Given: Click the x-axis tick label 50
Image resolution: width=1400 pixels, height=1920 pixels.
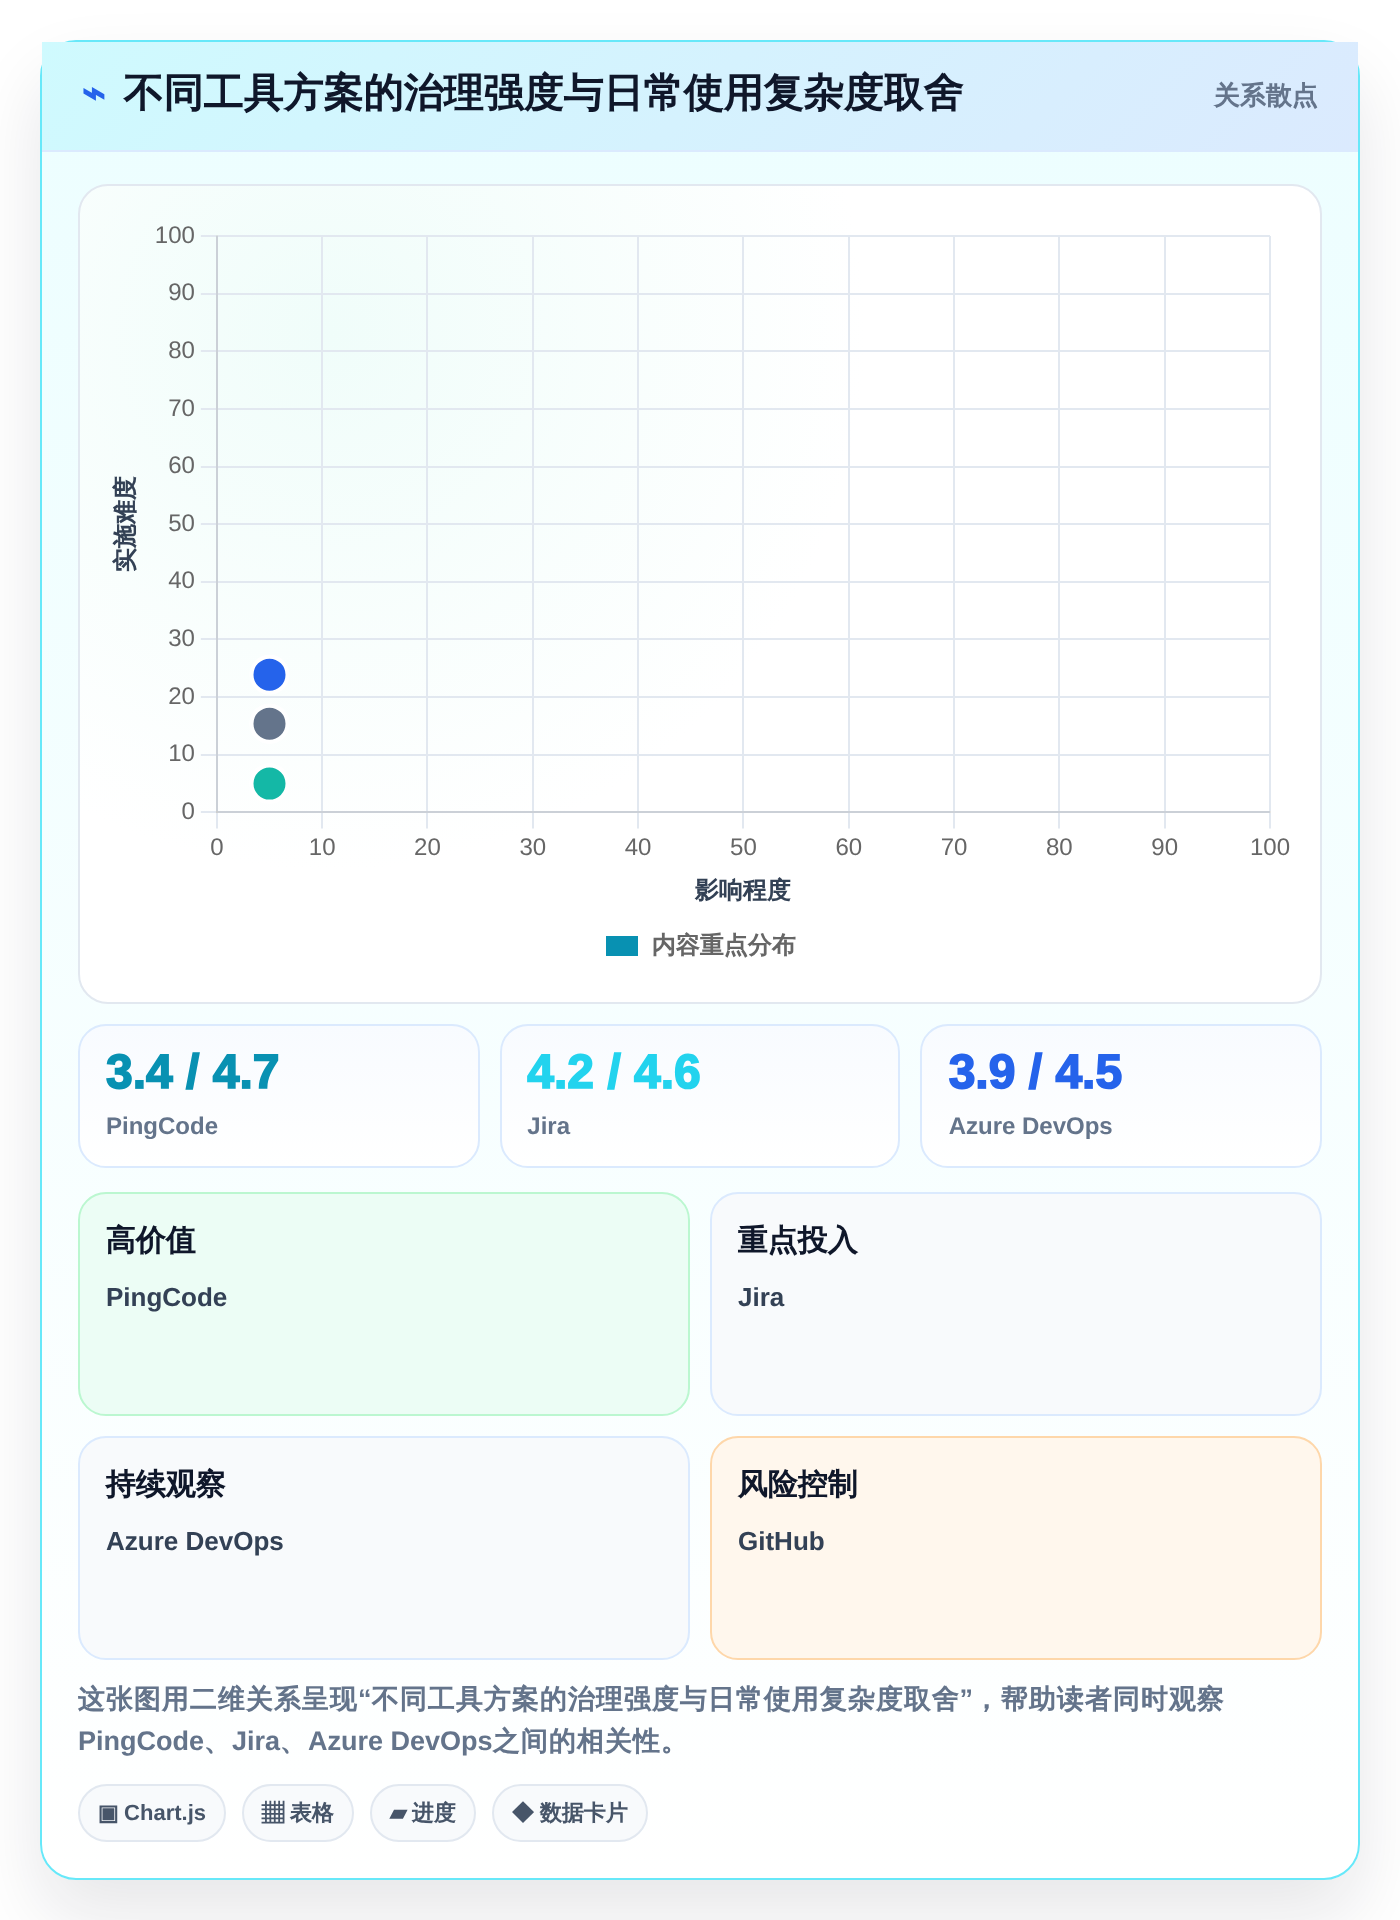Looking at the screenshot, I should pos(743,847).
